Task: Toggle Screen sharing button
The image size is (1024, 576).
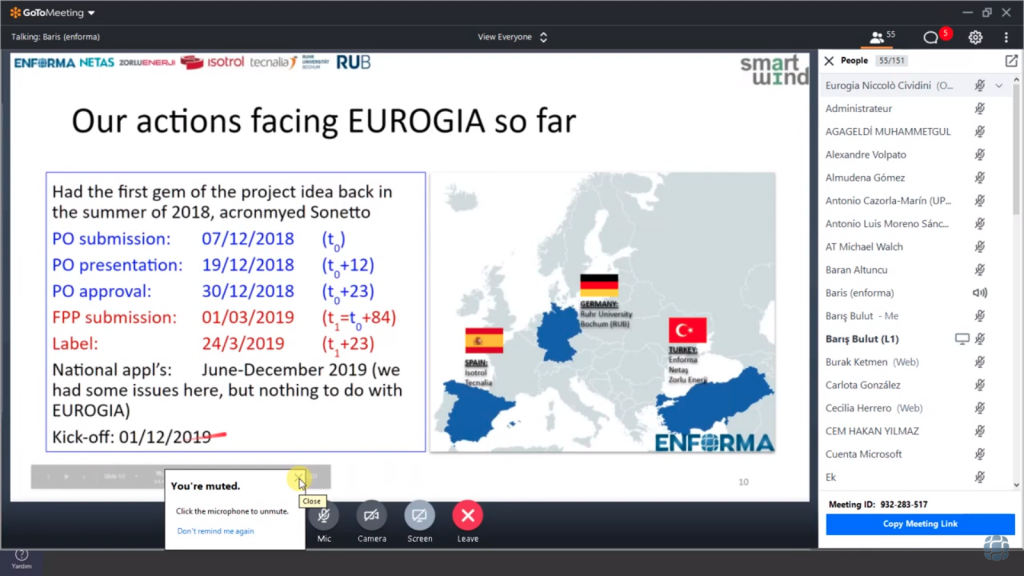Action: coord(420,516)
